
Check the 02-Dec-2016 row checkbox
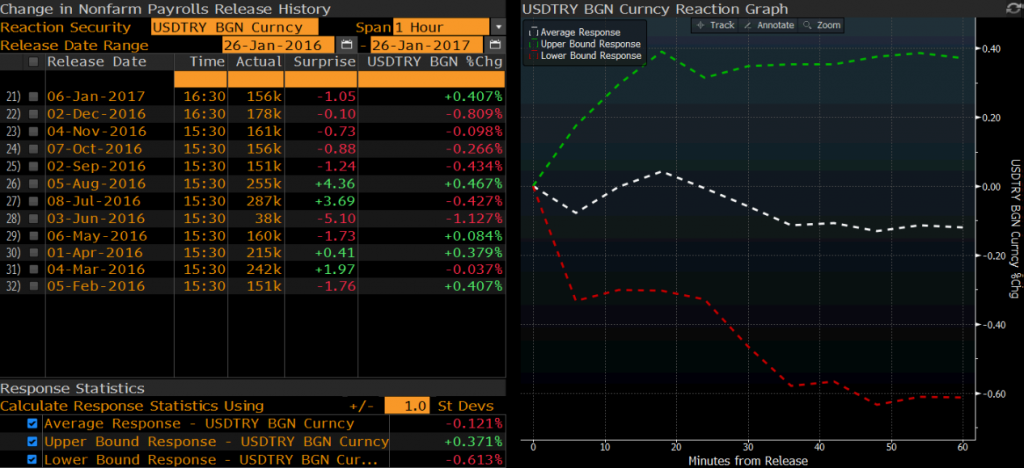(33, 114)
